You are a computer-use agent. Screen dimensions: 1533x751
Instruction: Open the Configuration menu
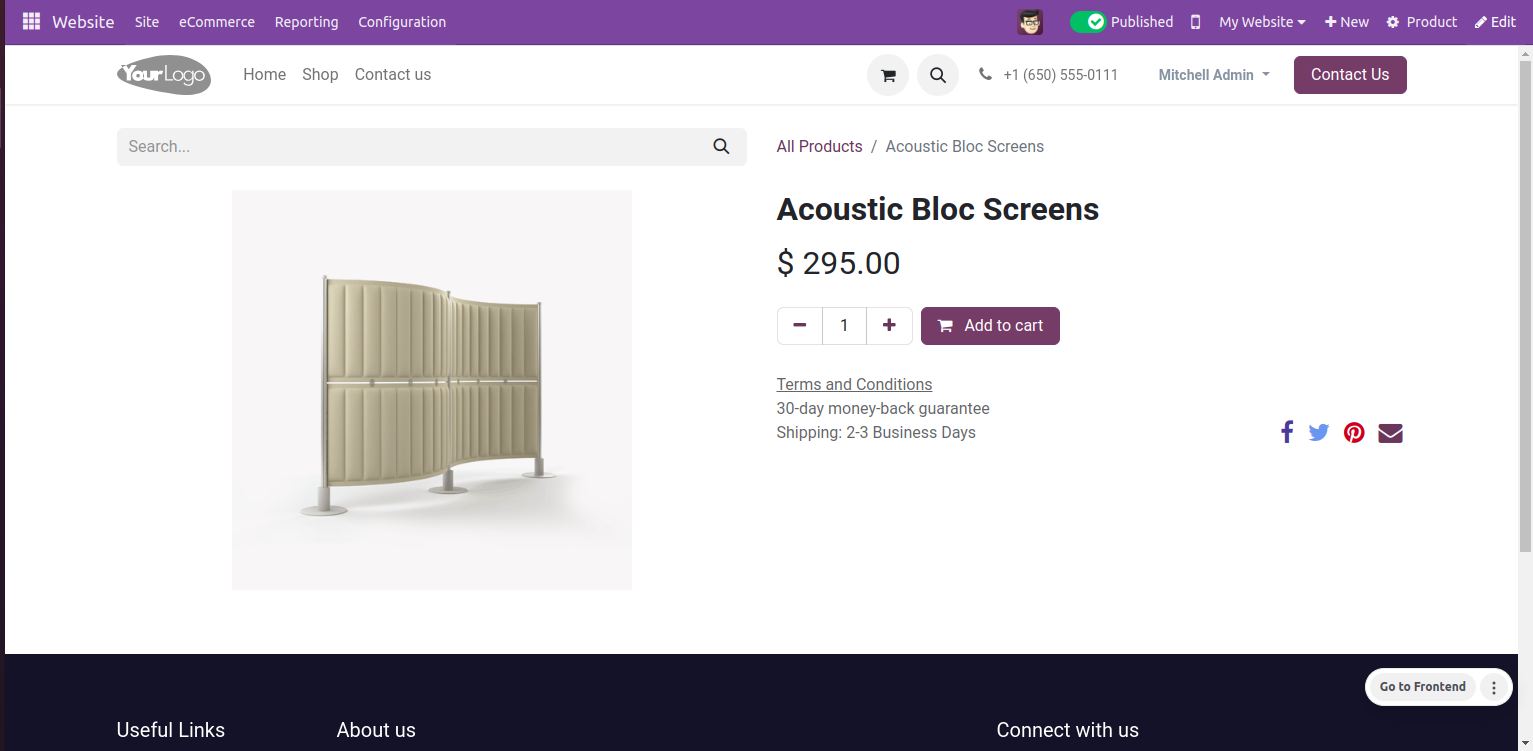[x=402, y=22]
